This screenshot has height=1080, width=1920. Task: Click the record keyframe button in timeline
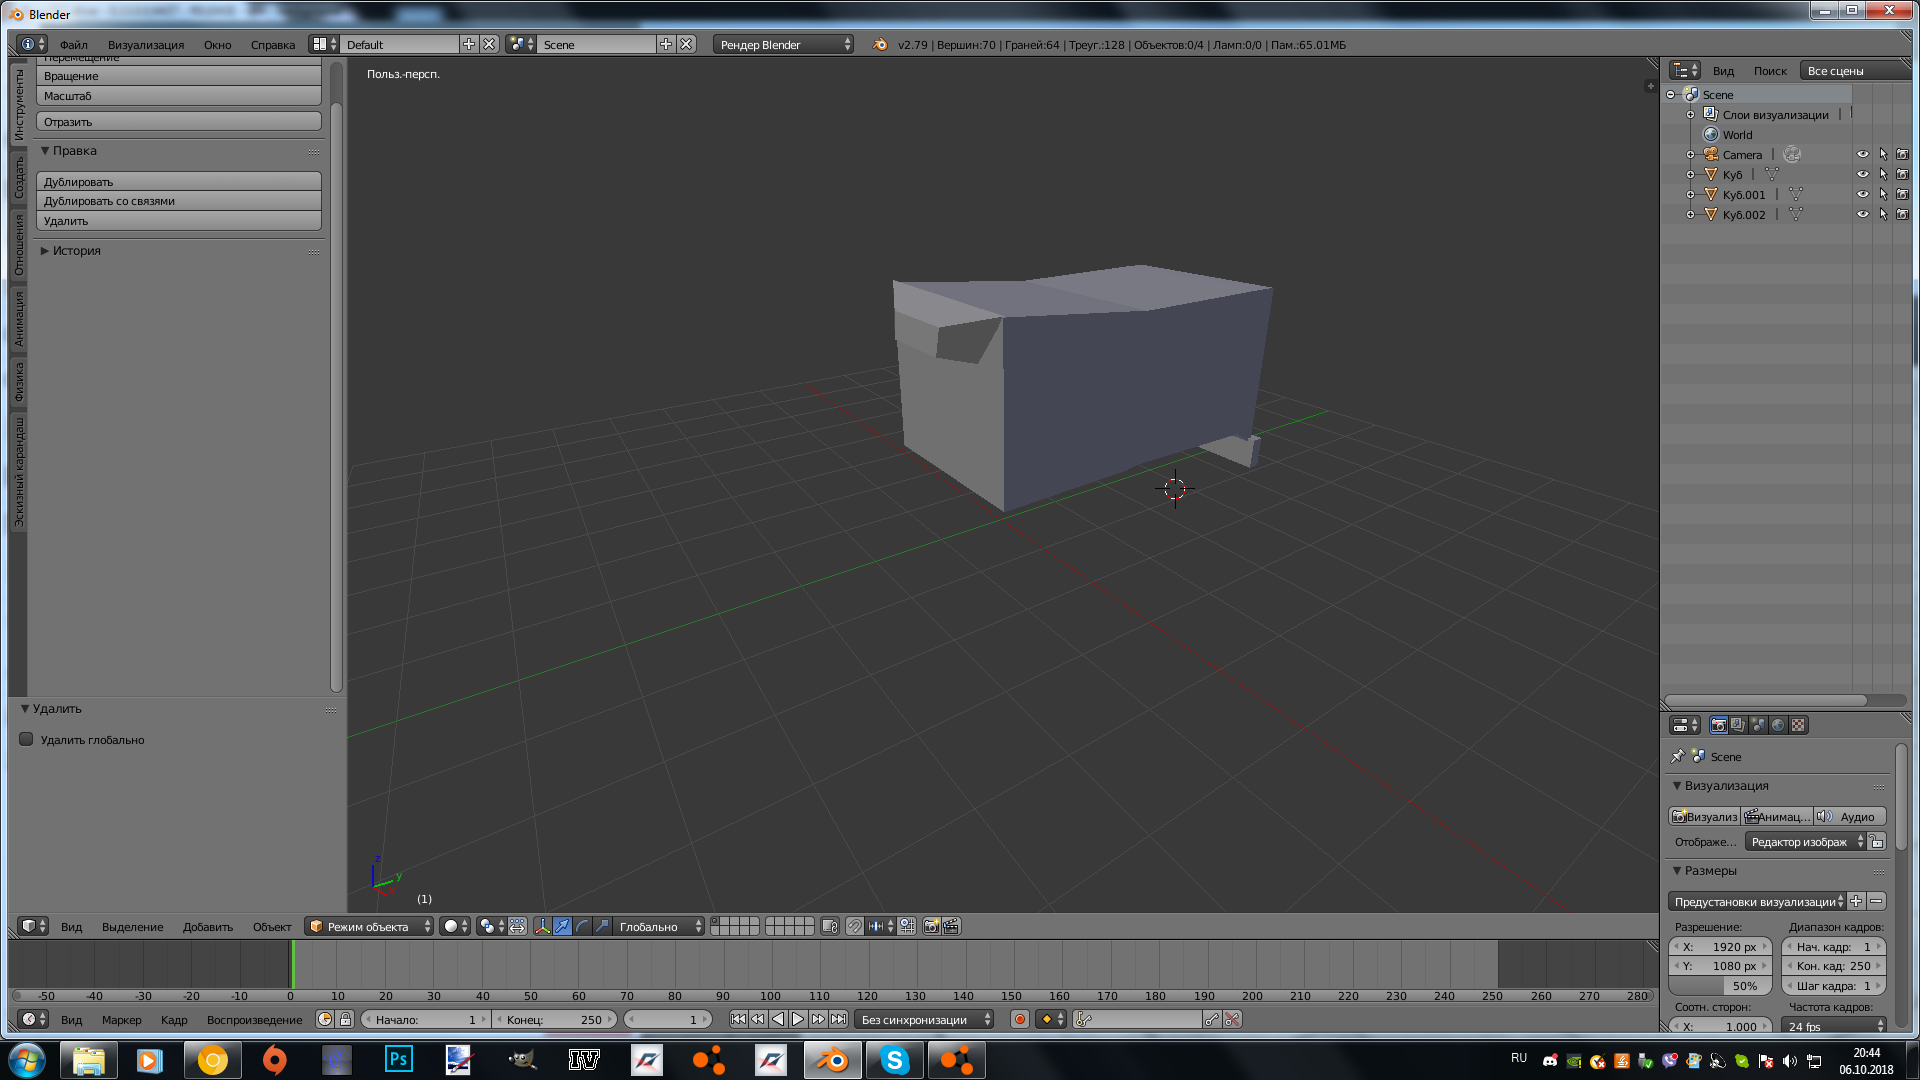point(1019,1019)
